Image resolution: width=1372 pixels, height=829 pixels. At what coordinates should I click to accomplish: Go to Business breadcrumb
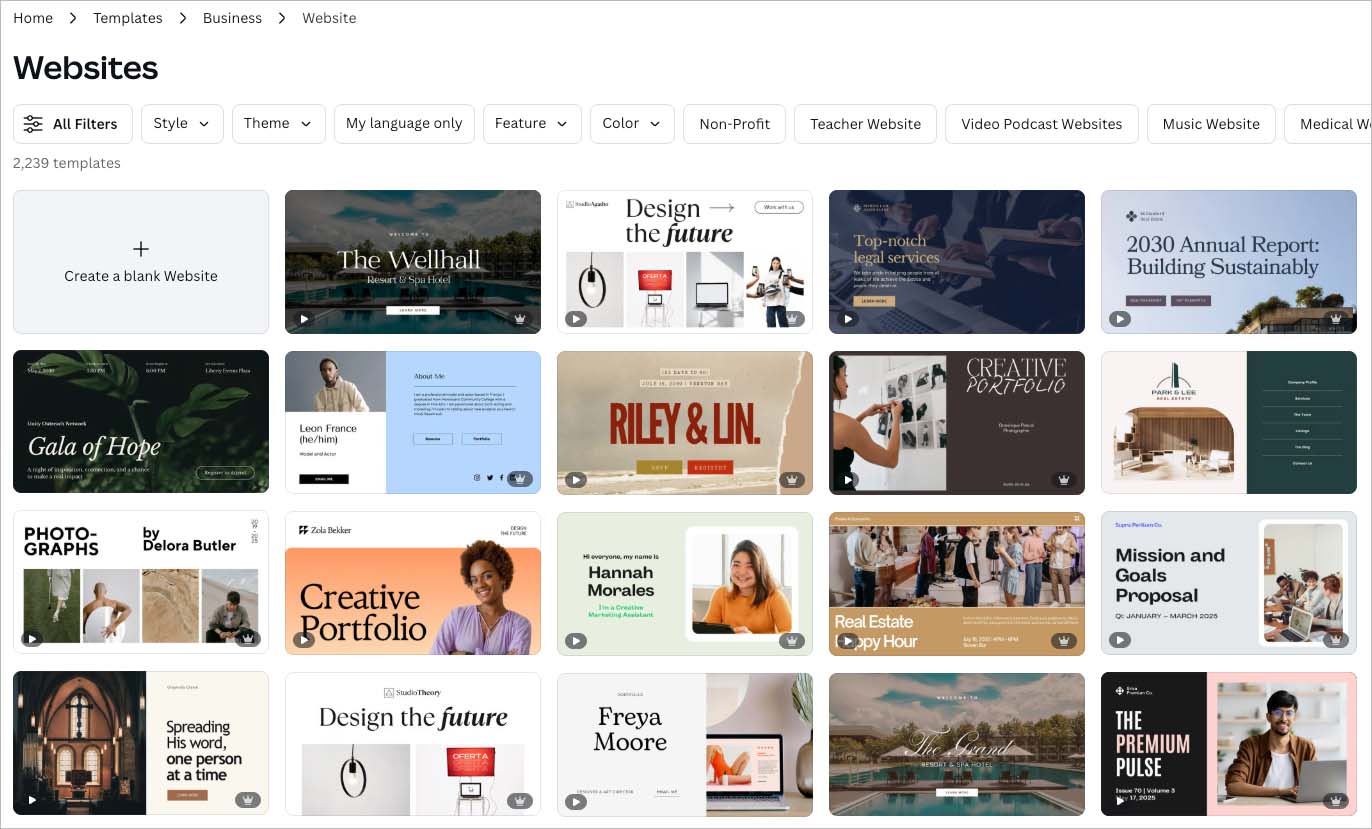(232, 18)
